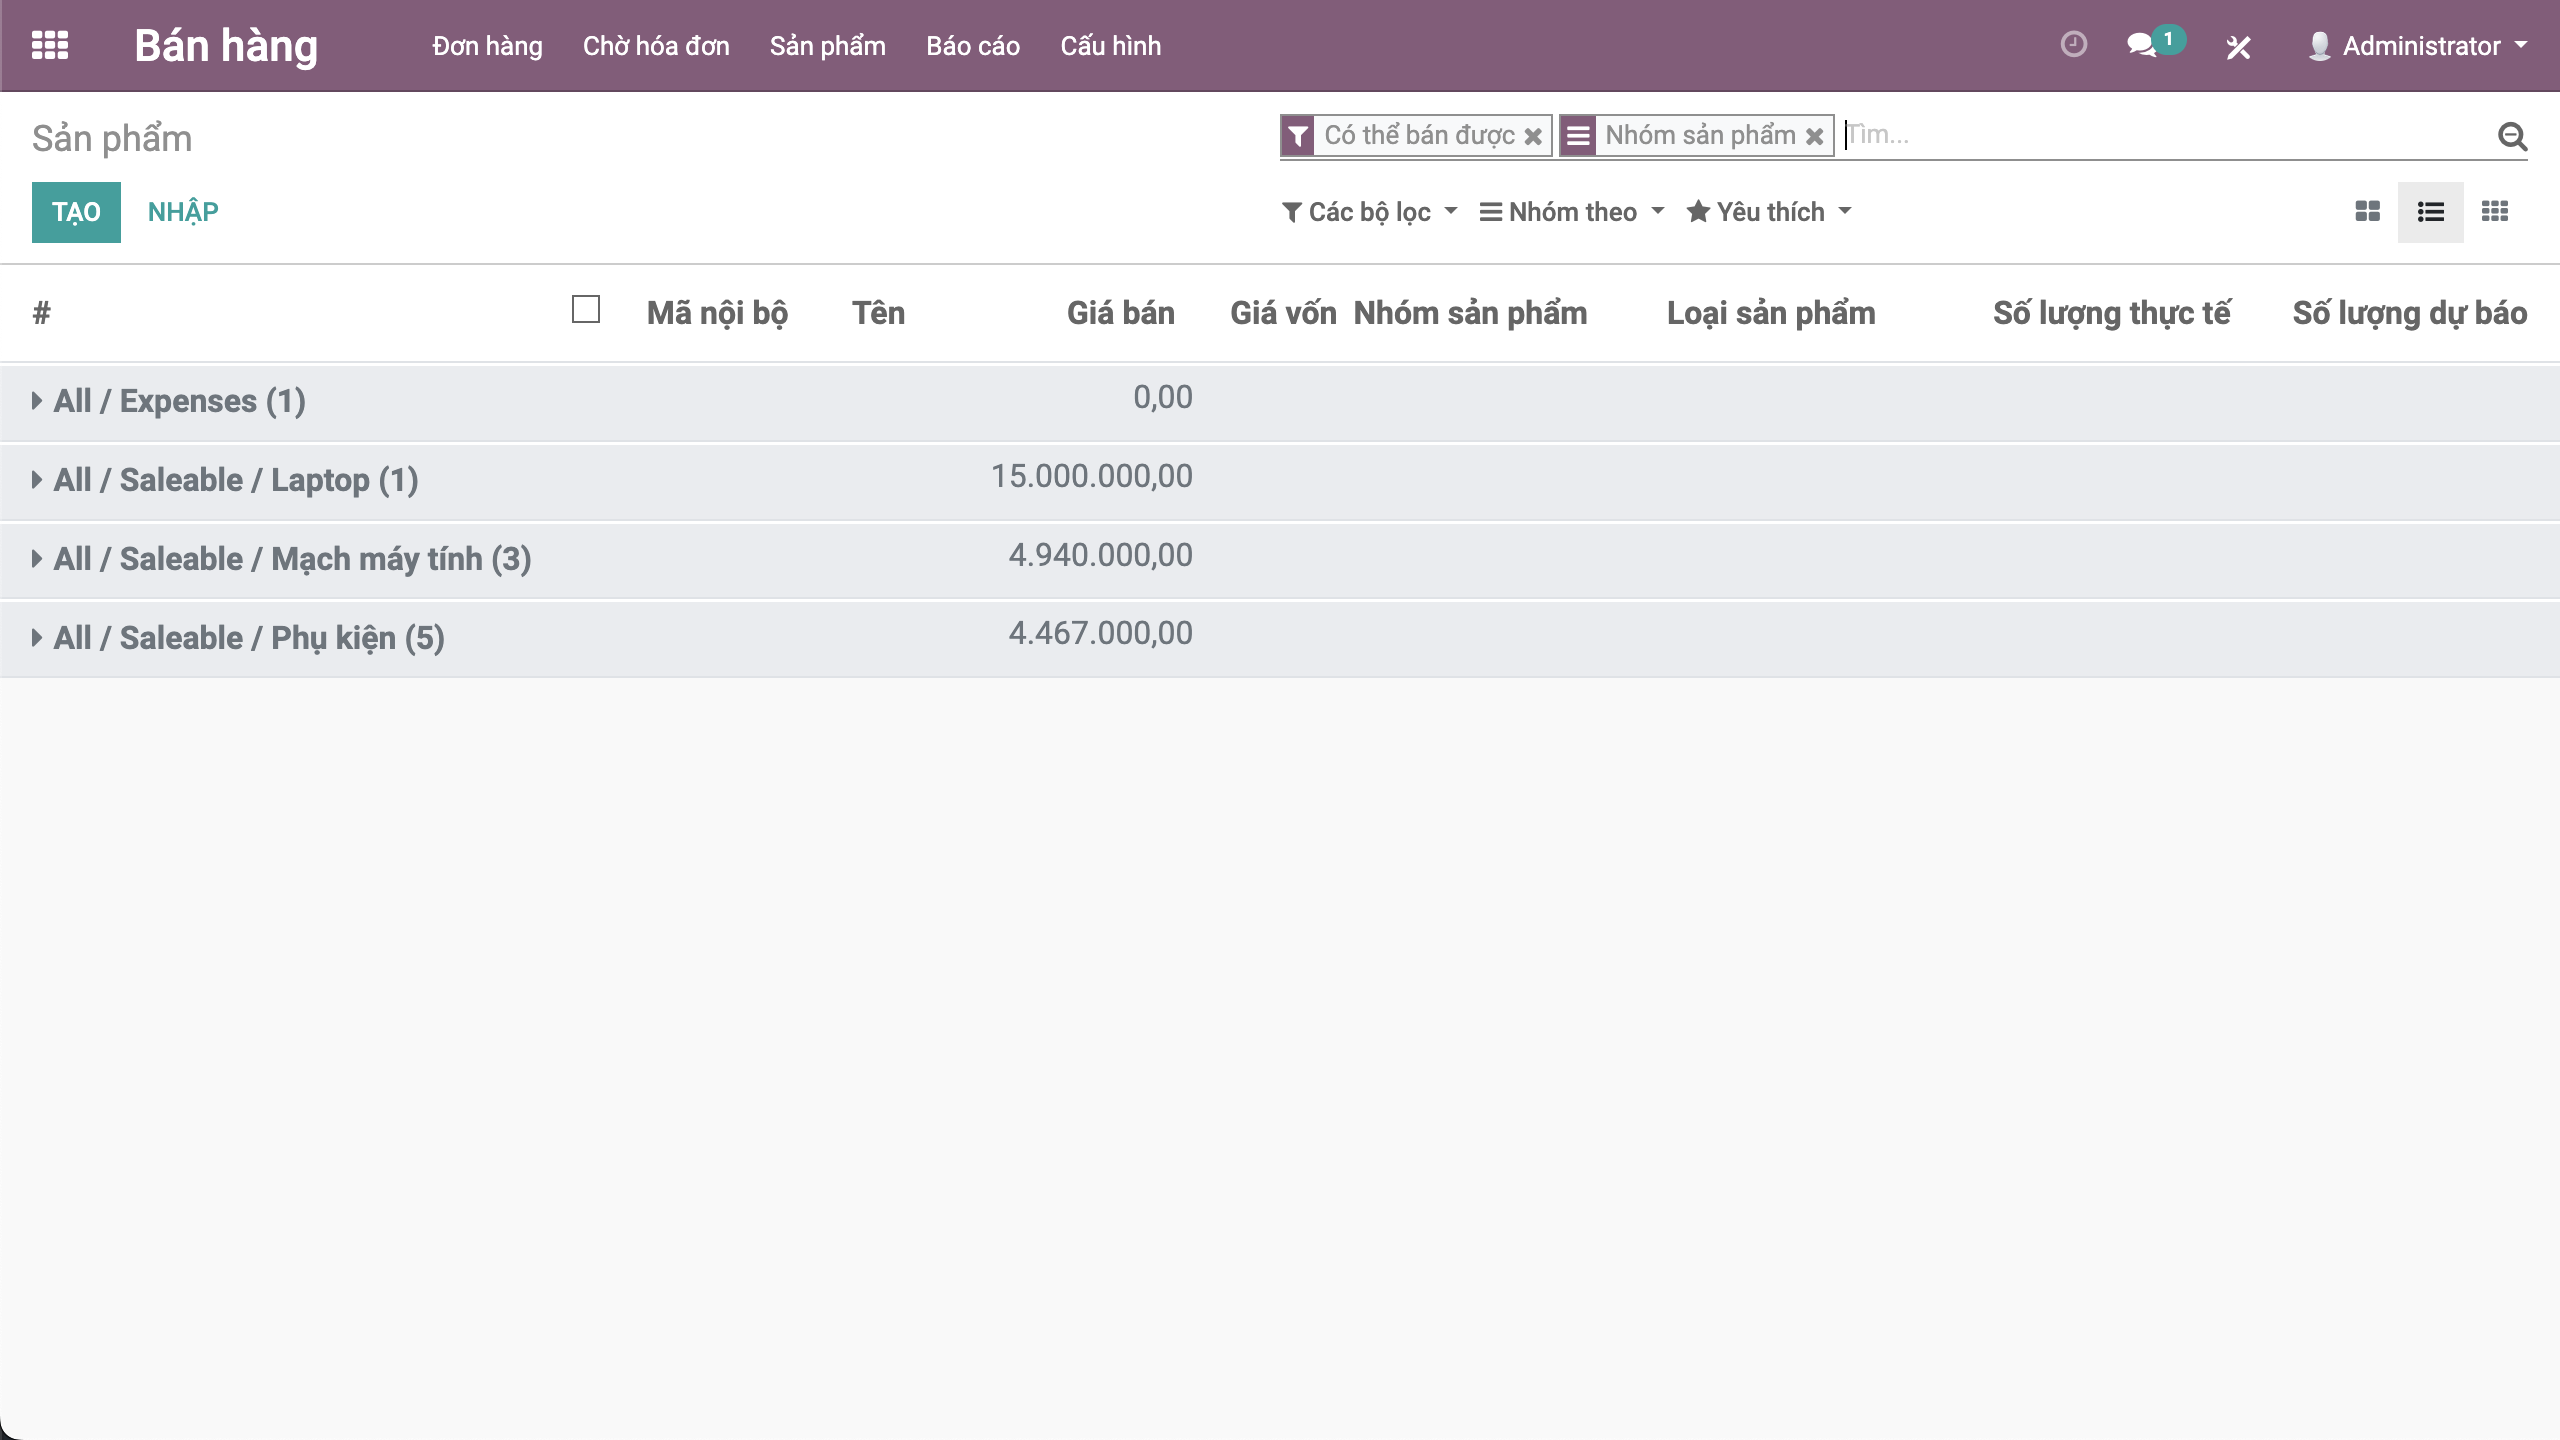Tick the select-all checkbox in header
The image size is (2560, 1440).
coord(586,310)
